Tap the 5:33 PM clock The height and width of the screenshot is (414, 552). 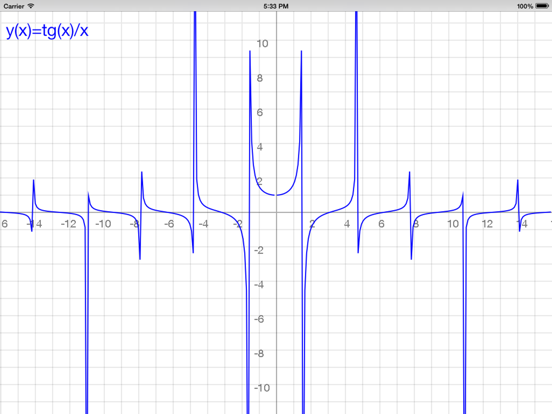coord(276,6)
